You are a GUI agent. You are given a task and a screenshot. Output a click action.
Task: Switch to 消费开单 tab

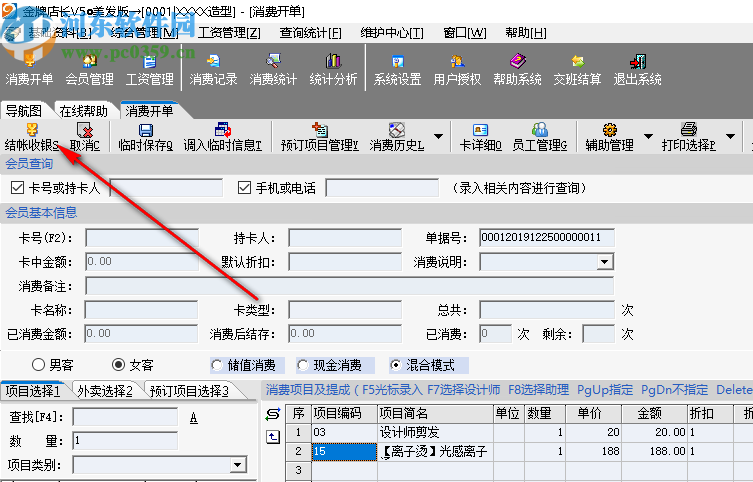(x=149, y=111)
